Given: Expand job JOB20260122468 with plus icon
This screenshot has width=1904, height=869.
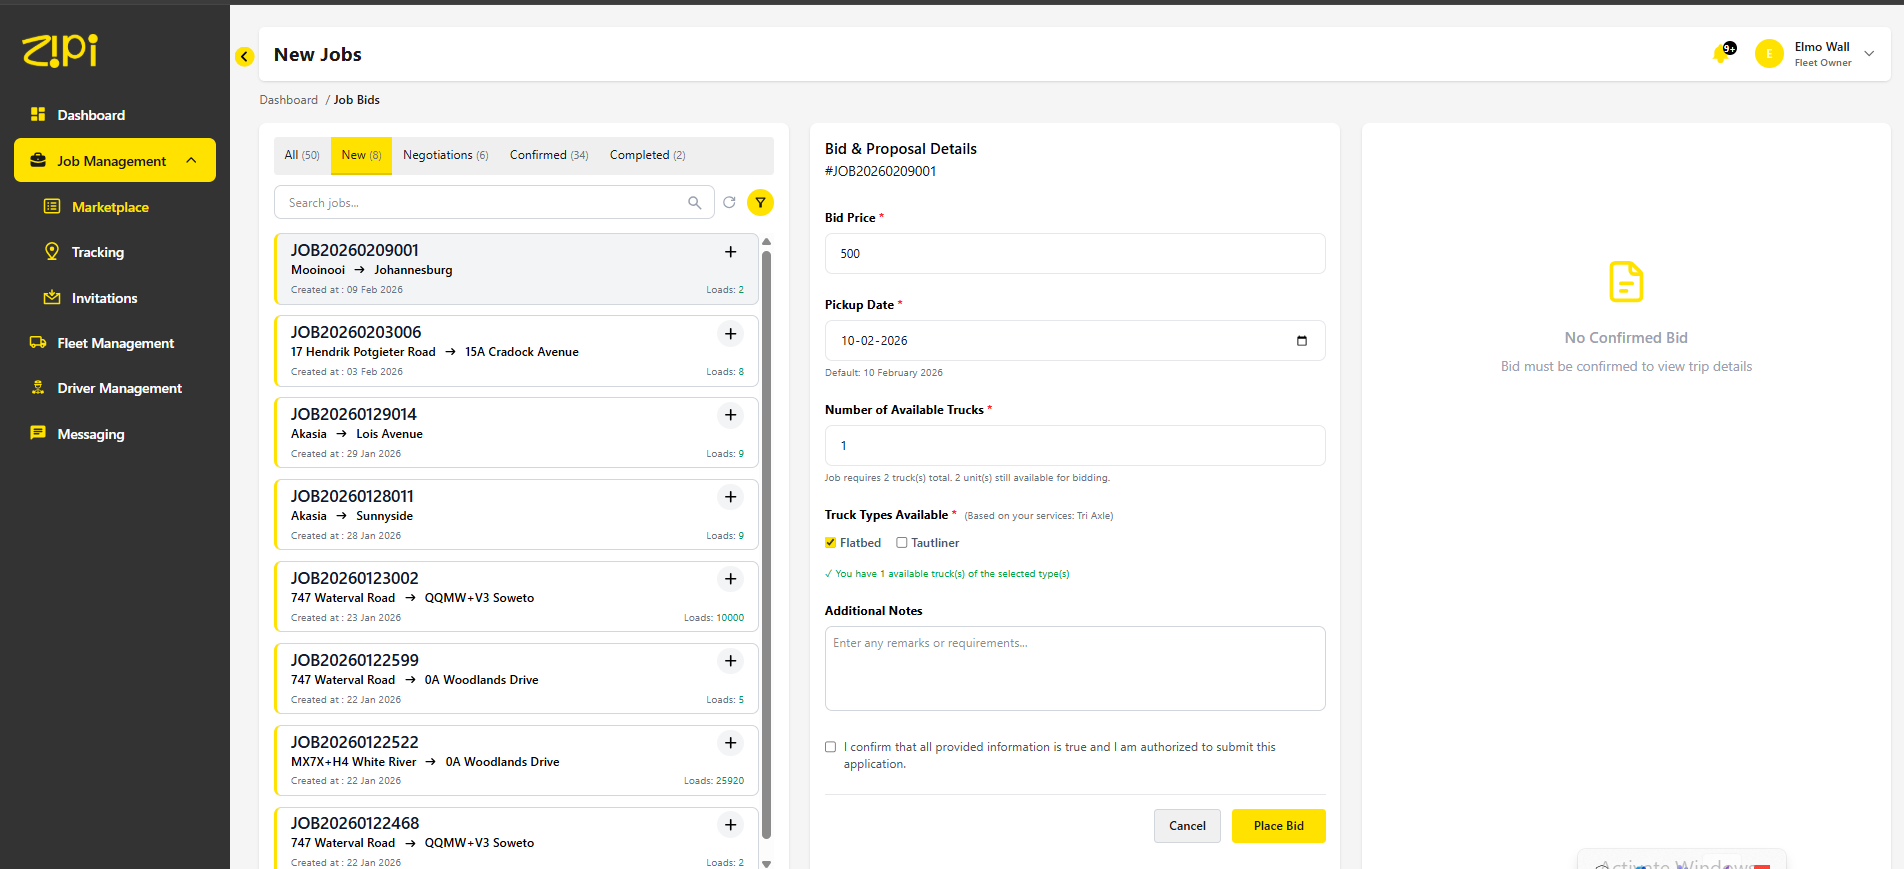Looking at the screenshot, I should pos(731,825).
